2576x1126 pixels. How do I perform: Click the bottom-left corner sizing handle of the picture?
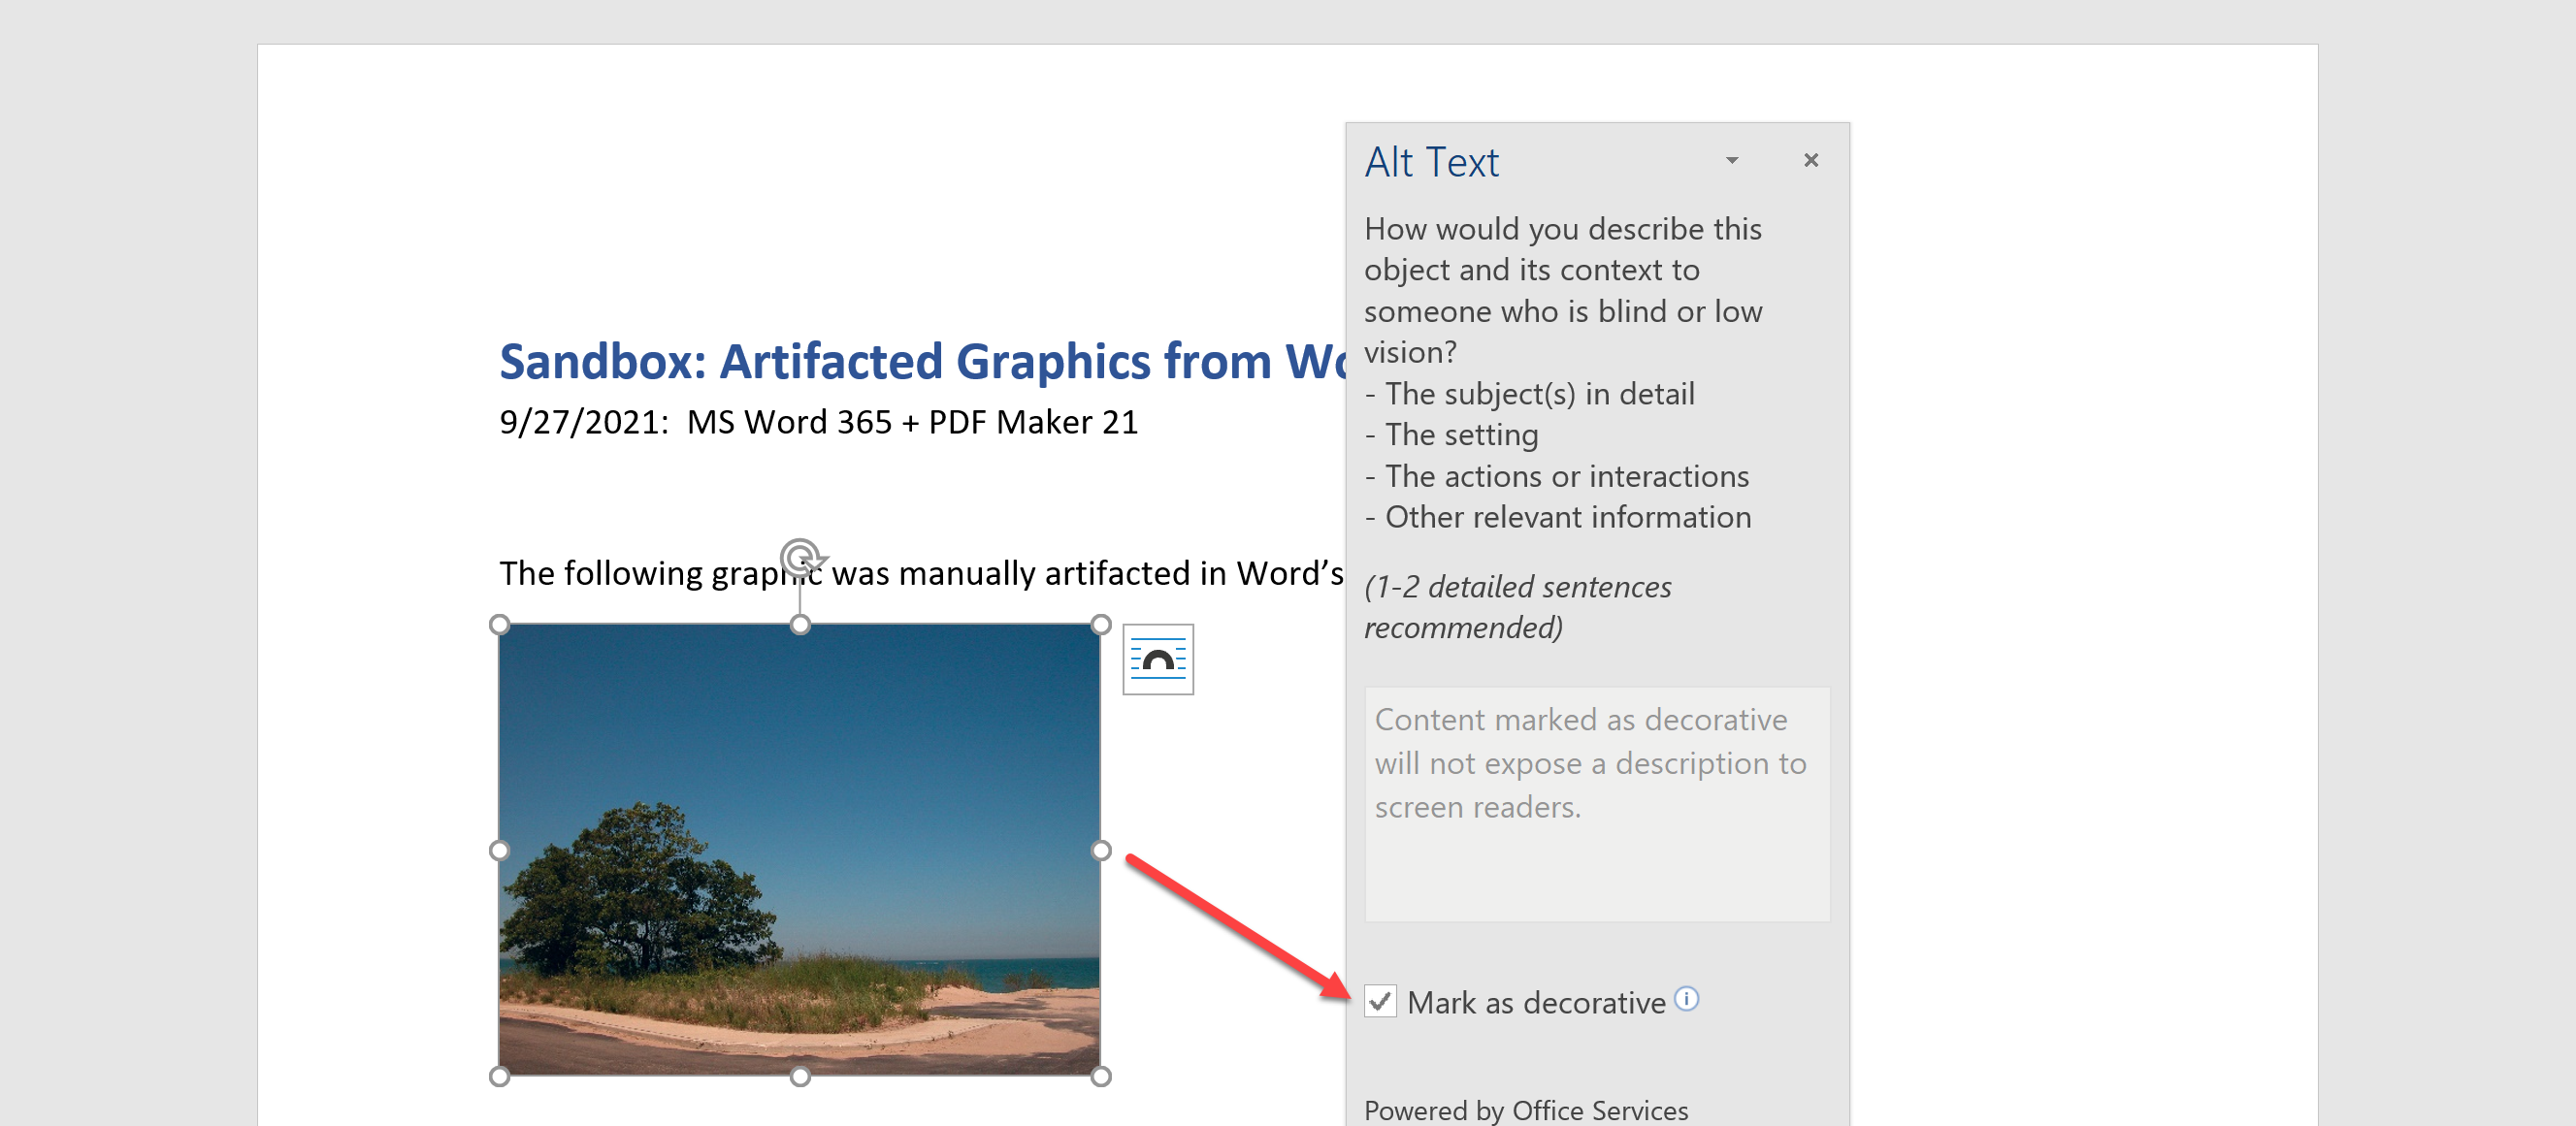pyautogui.click(x=500, y=1076)
